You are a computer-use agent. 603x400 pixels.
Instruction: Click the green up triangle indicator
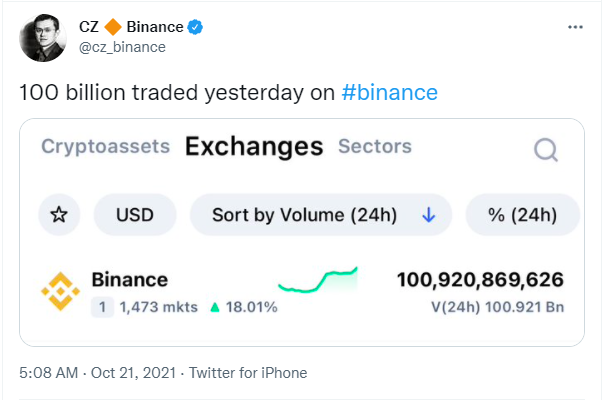click(x=215, y=307)
